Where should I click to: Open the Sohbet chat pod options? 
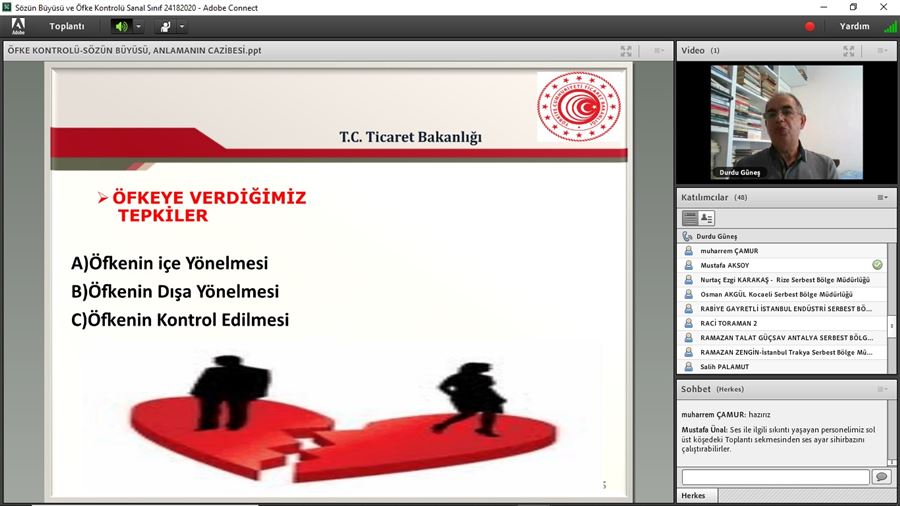click(882, 389)
